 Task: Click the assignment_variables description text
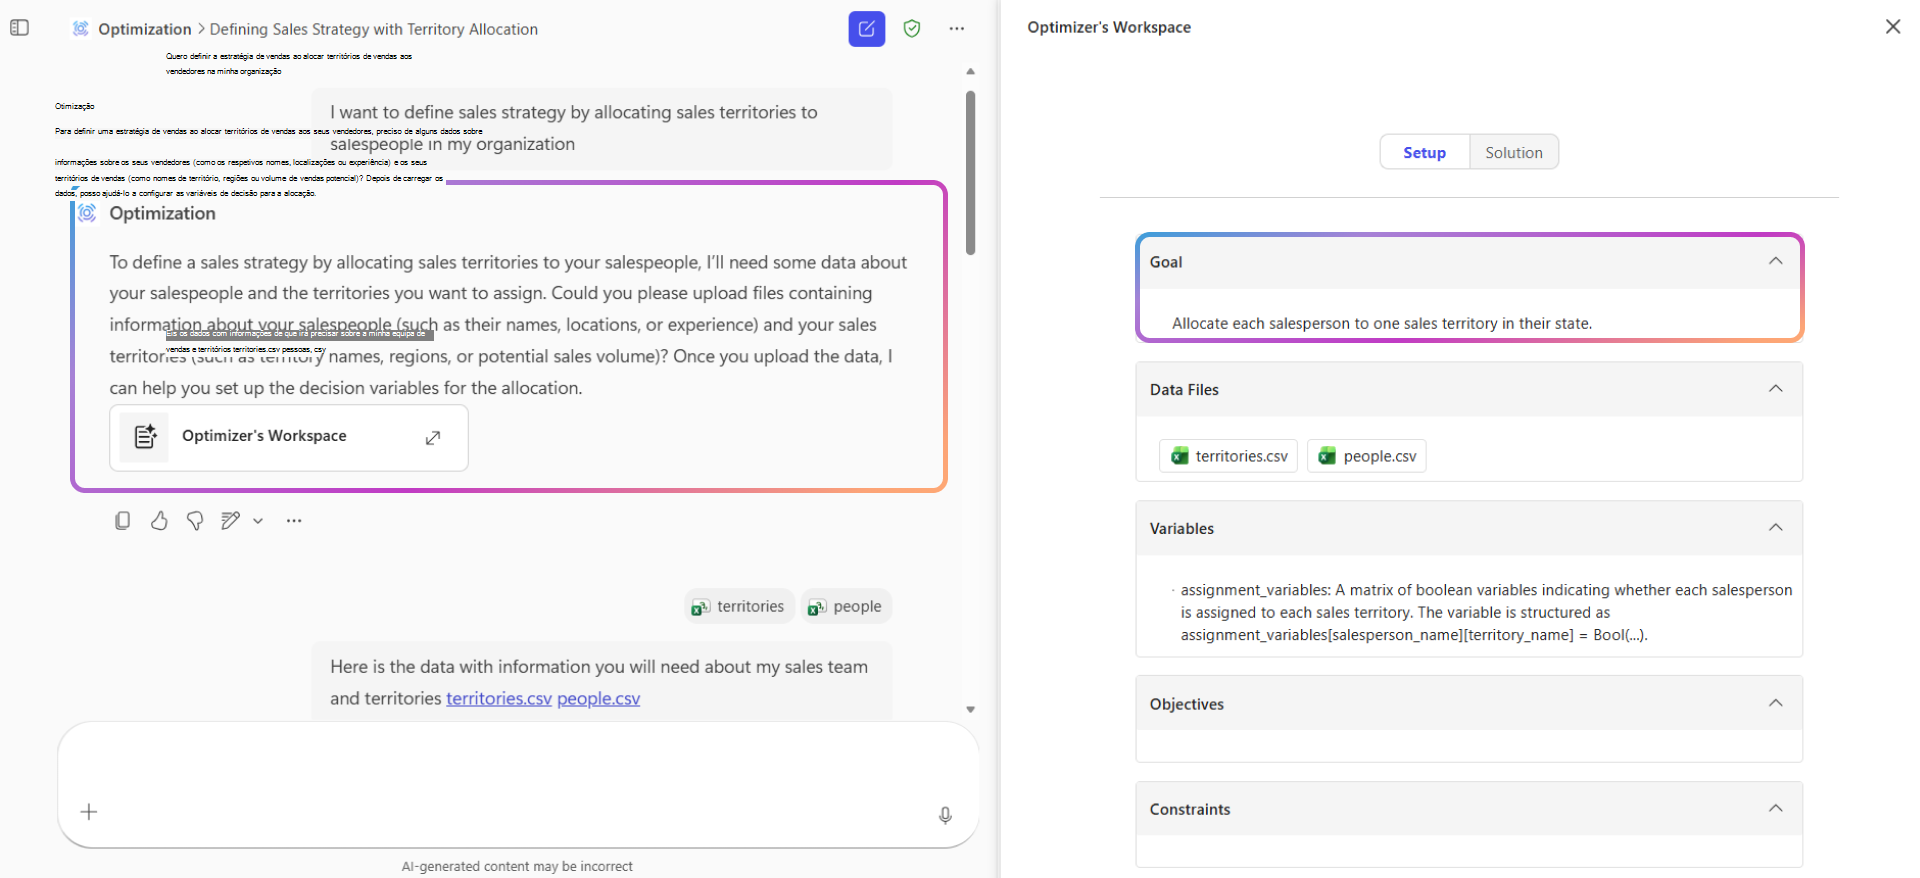[1486, 612]
